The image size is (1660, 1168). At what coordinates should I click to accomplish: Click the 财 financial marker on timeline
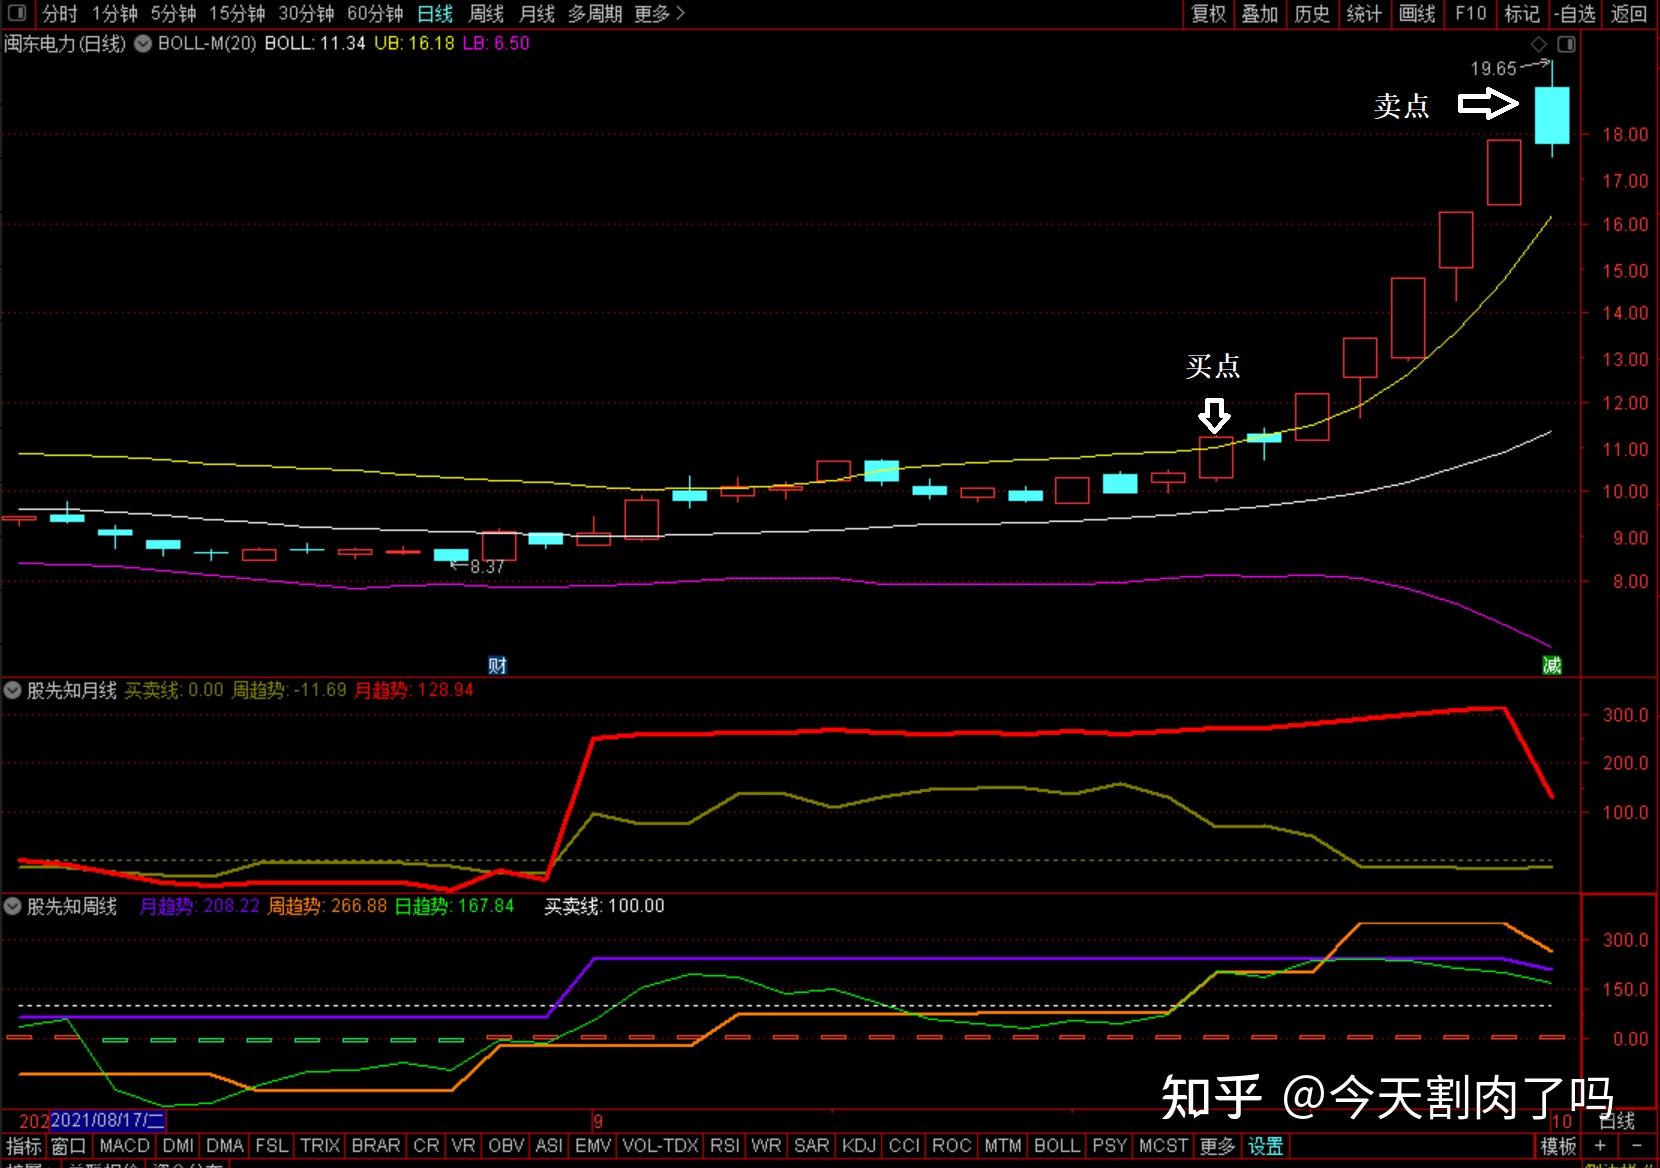(x=497, y=665)
